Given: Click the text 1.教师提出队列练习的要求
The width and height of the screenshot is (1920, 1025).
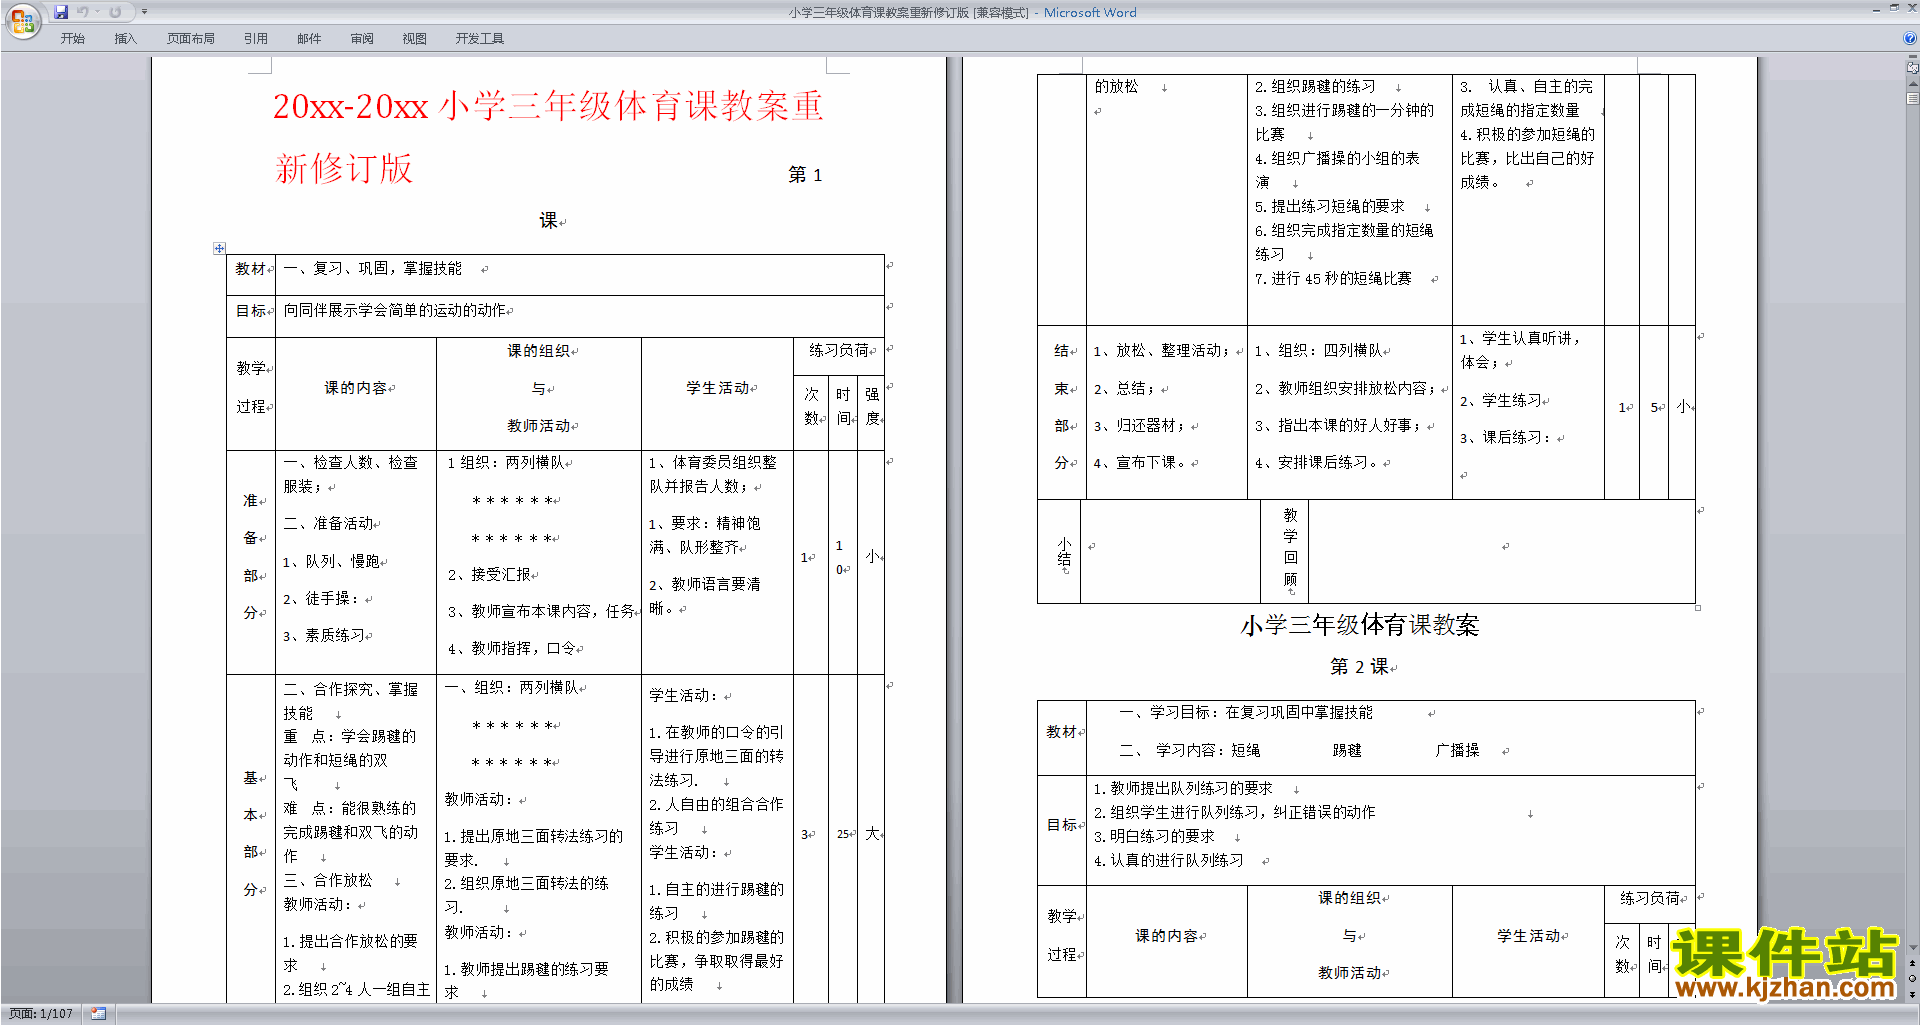Looking at the screenshot, I should tap(1182, 789).
